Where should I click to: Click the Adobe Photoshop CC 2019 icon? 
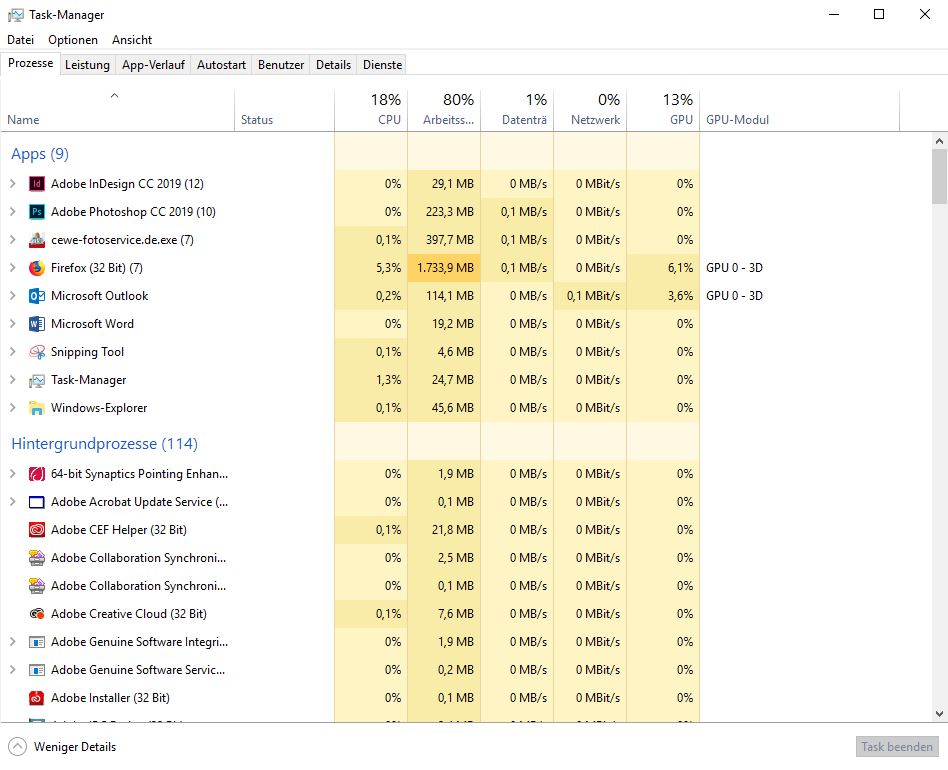37,212
